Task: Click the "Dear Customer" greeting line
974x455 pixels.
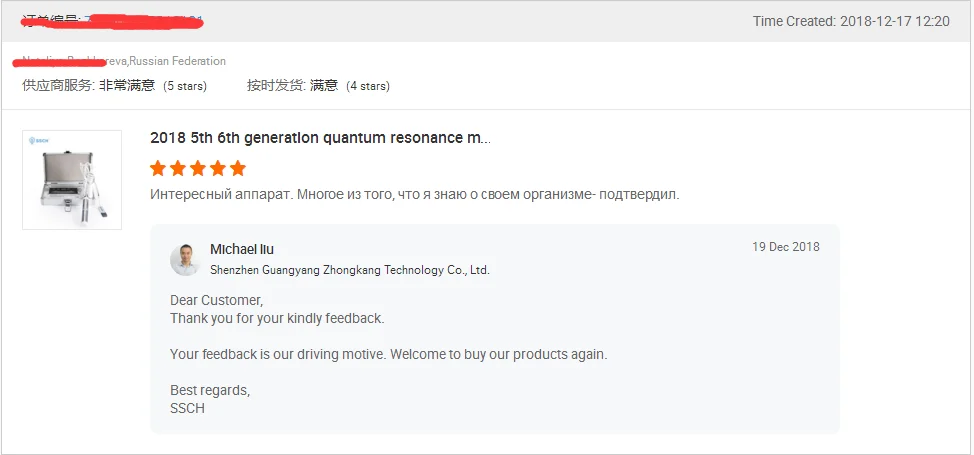Action: click(x=217, y=300)
